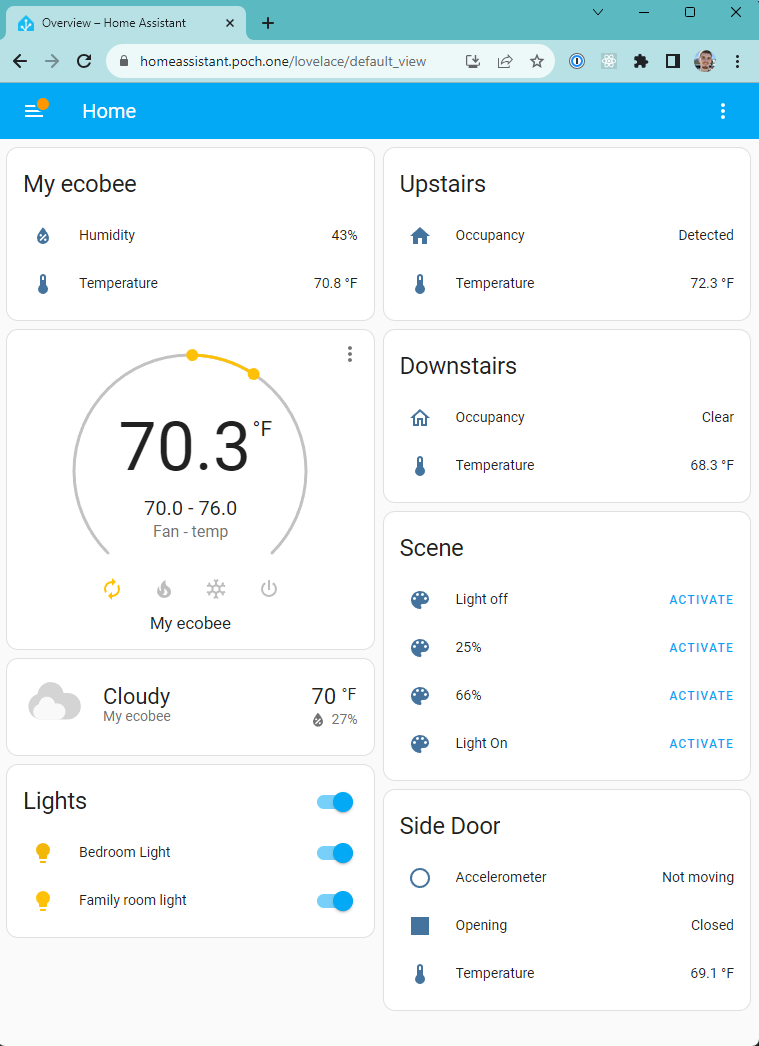Activate the 25% scene

pyautogui.click(x=702, y=648)
